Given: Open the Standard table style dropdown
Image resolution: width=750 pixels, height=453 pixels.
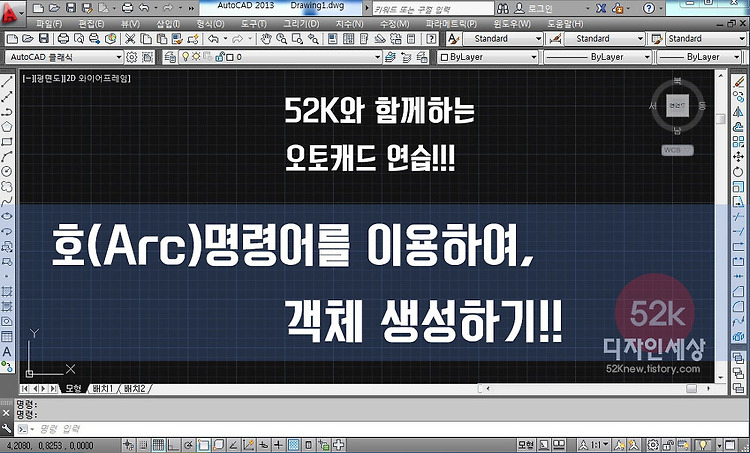Looking at the screenshot, I should coord(706,39).
